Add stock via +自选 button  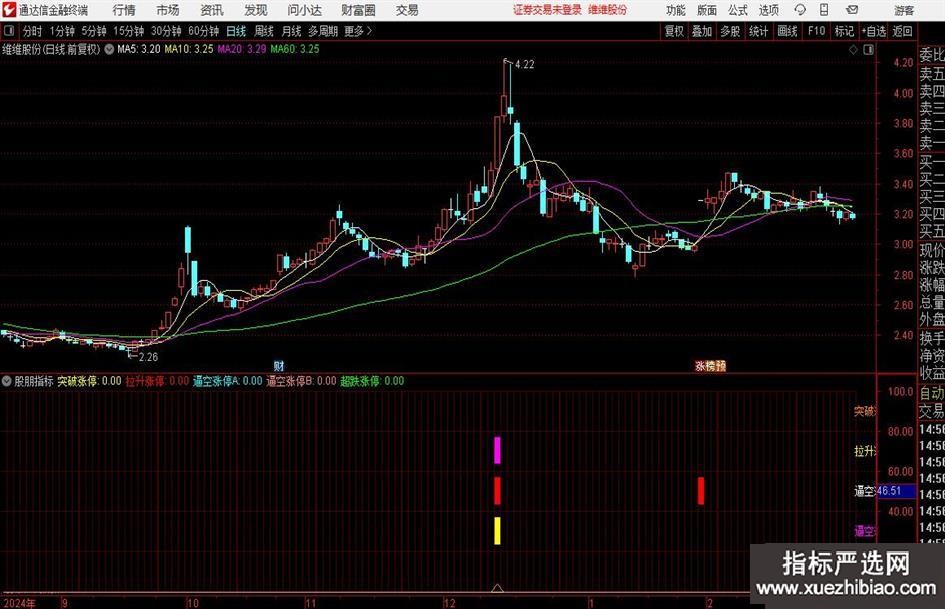[x=873, y=31]
